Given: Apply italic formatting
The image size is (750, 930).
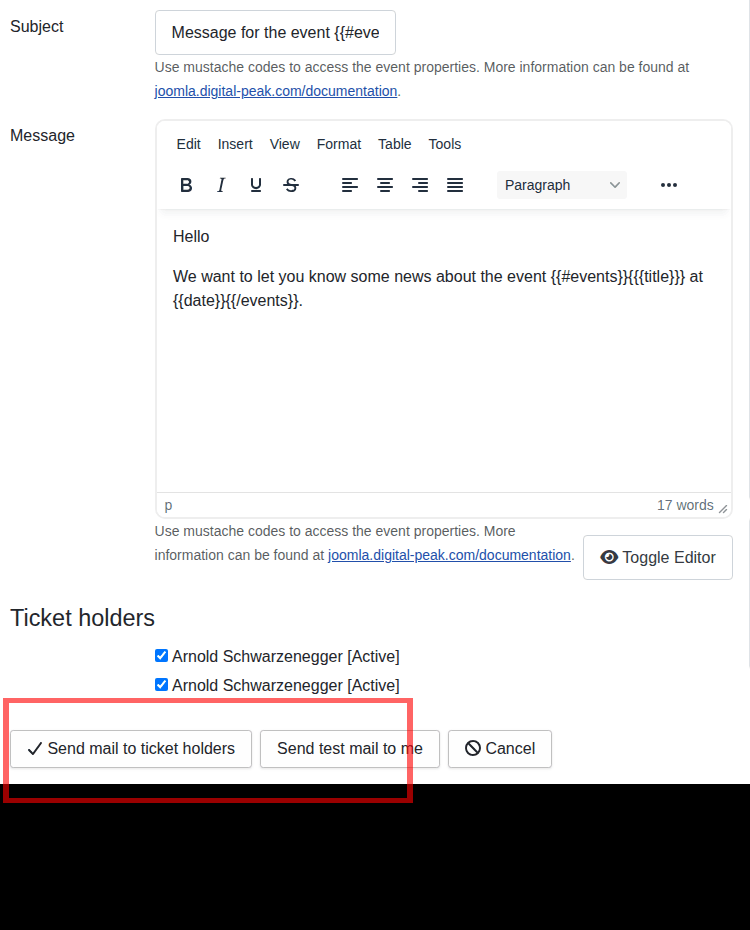Looking at the screenshot, I should (x=221, y=185).
